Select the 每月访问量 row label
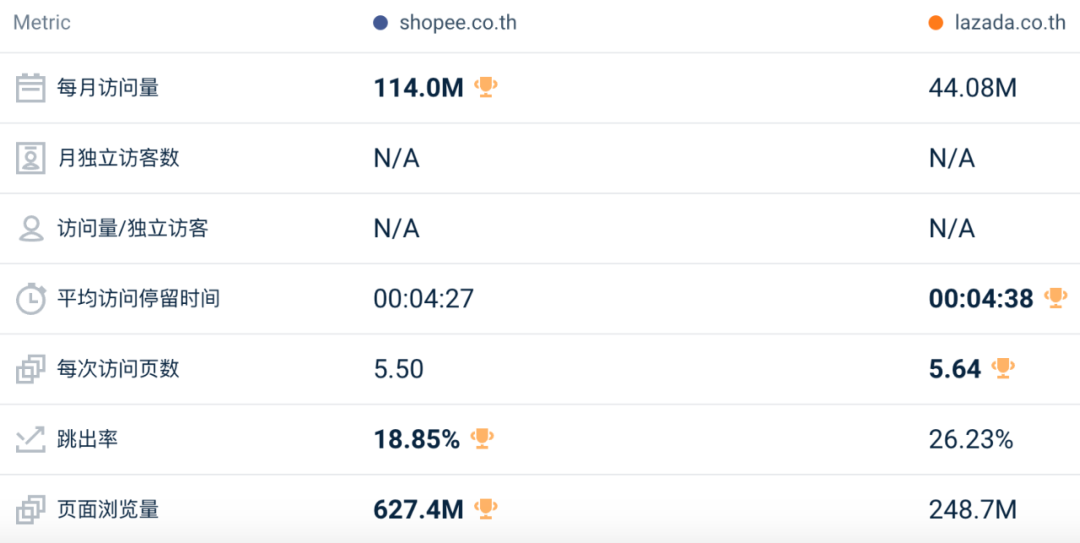Image resolution: width=1080 pixels, height=543 pixels. (x=108, y=88)
